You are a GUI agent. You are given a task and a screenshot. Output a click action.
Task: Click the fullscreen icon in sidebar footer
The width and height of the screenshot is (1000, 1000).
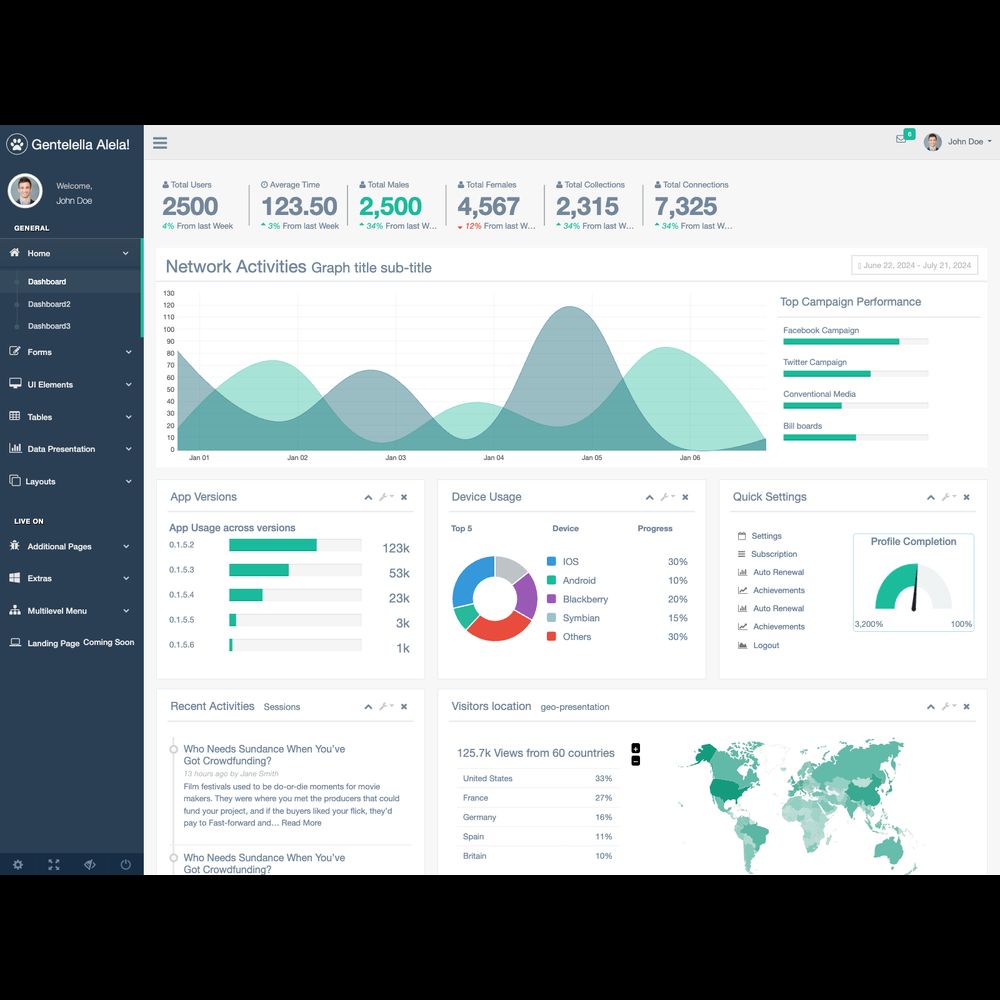54,864
